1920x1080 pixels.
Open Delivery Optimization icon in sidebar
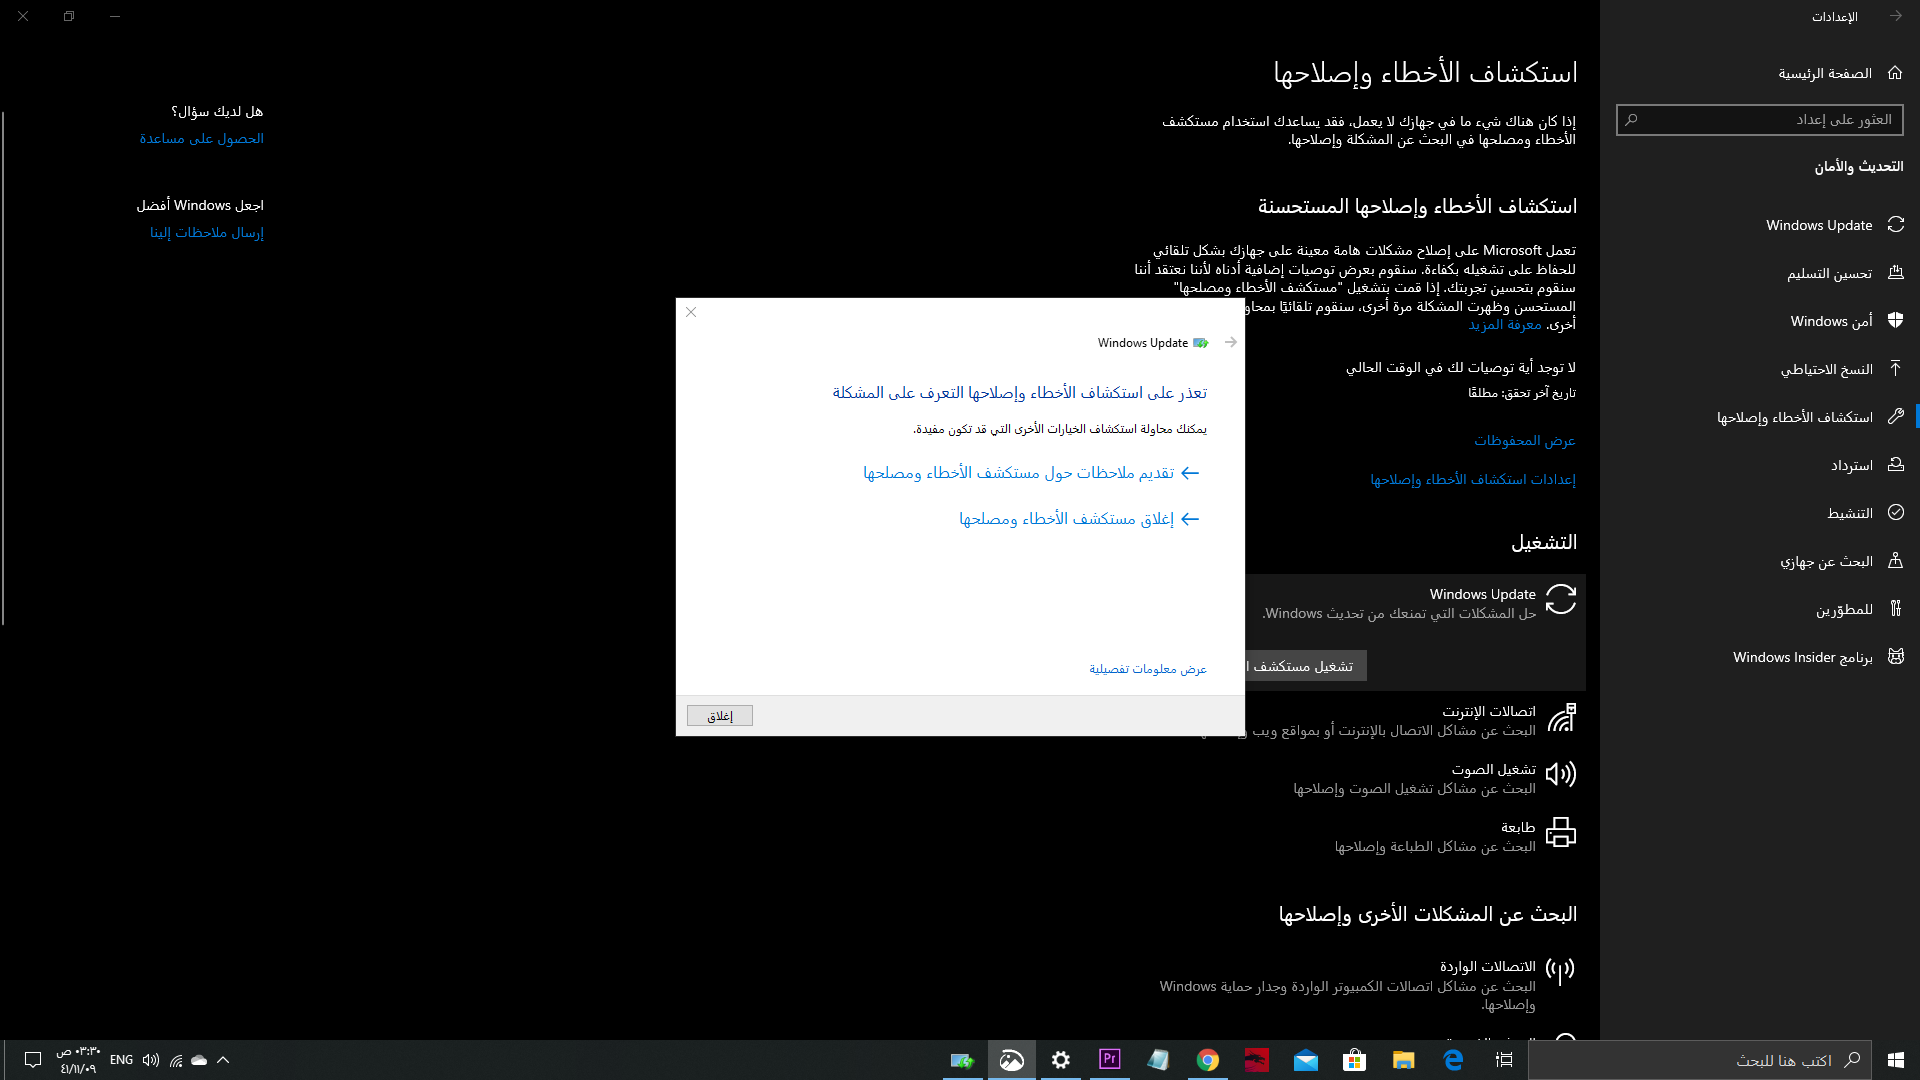[1895, 273]
